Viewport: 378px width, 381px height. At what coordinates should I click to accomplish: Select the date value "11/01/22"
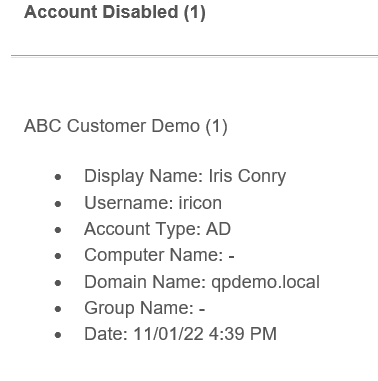click(x=168, y=334)
